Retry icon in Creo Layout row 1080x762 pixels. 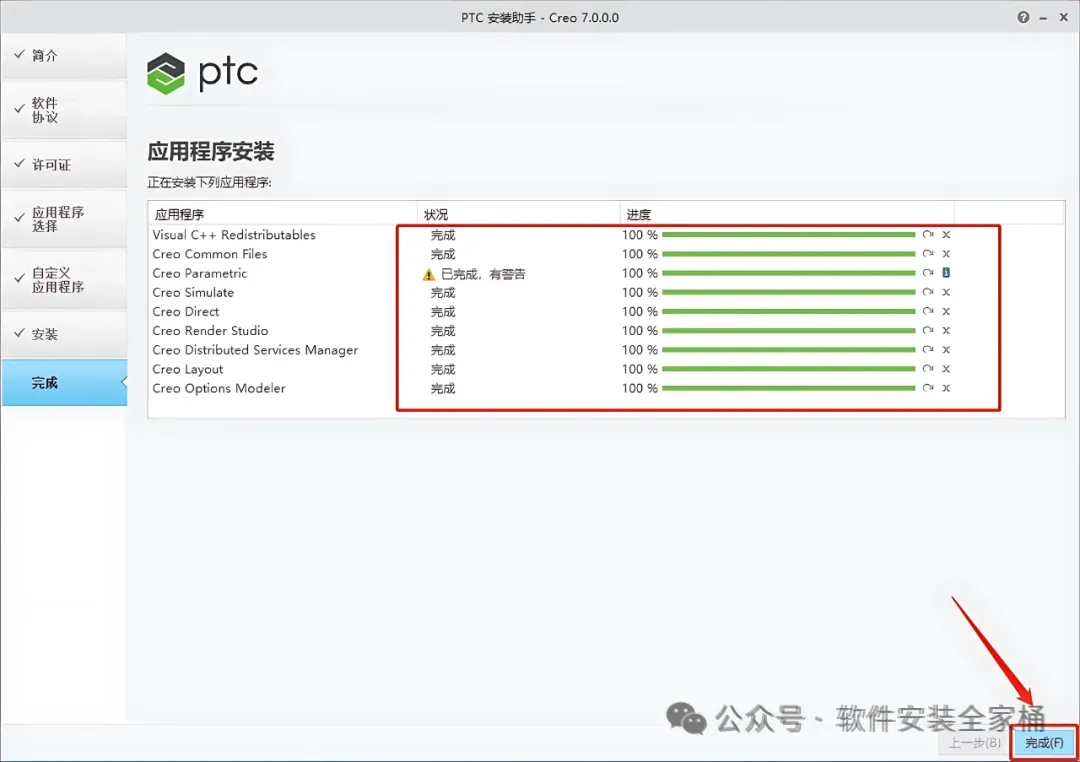[928, 369]
